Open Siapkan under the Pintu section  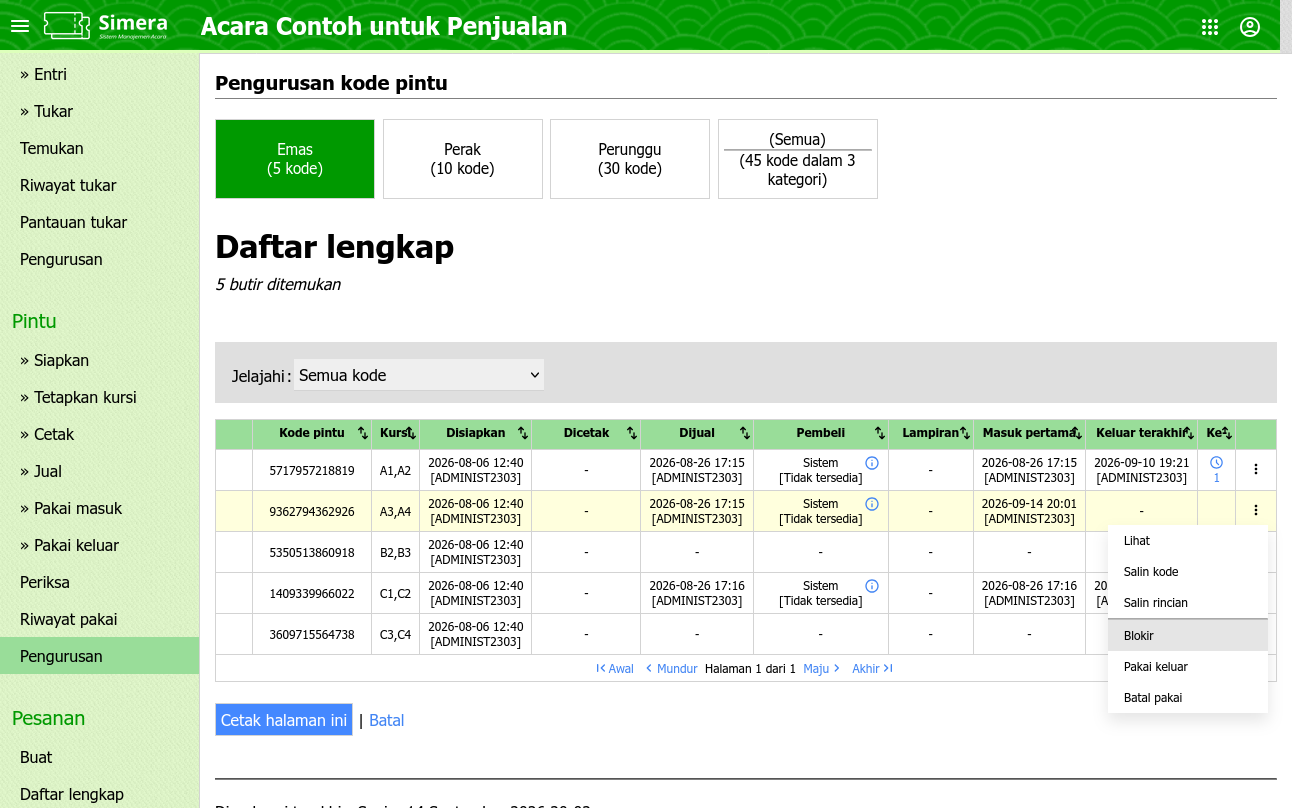tap(100, 360)
